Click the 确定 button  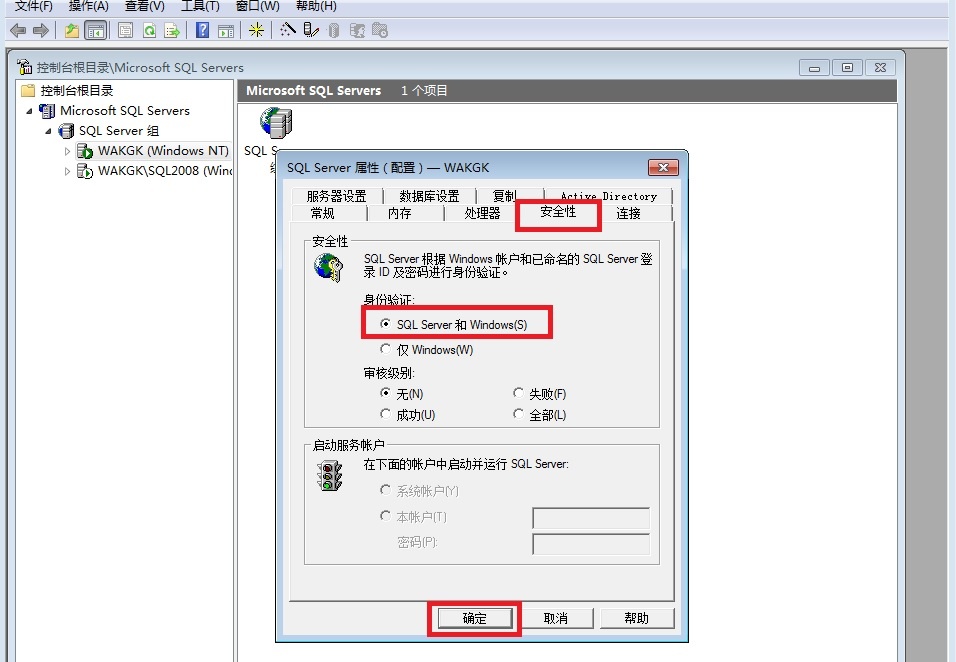pos(474,618)
